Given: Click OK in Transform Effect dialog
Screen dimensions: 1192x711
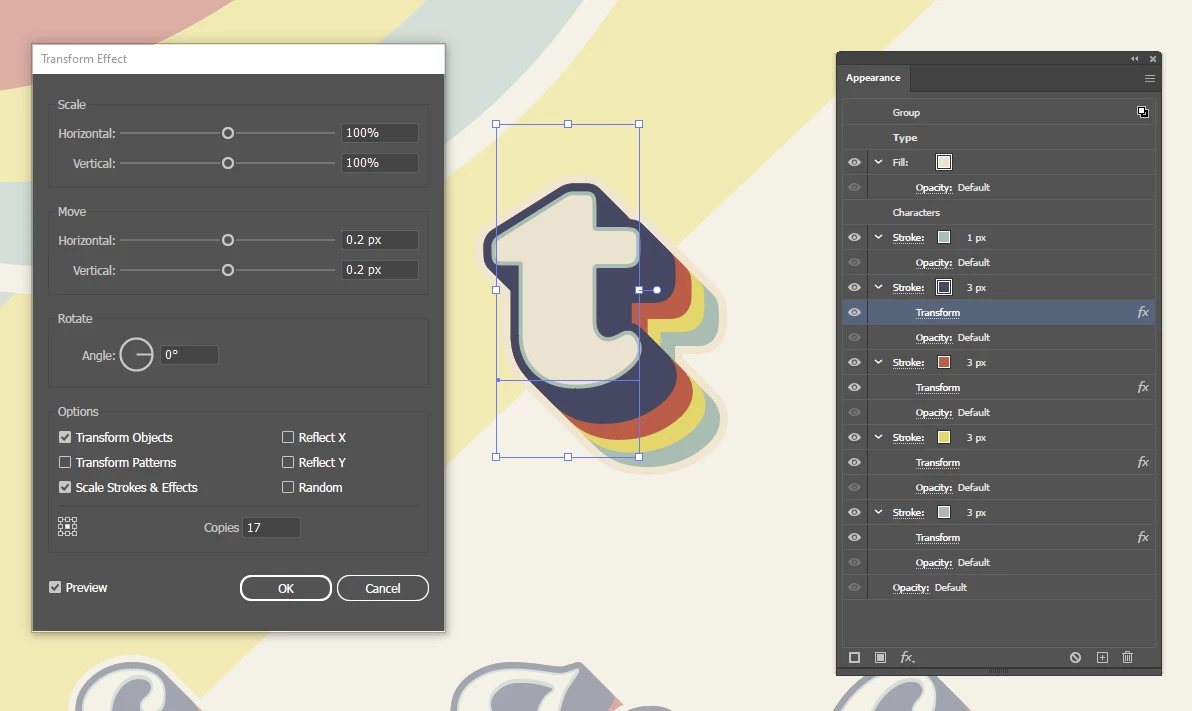Looking at the screenshot, I should (286, 588).
